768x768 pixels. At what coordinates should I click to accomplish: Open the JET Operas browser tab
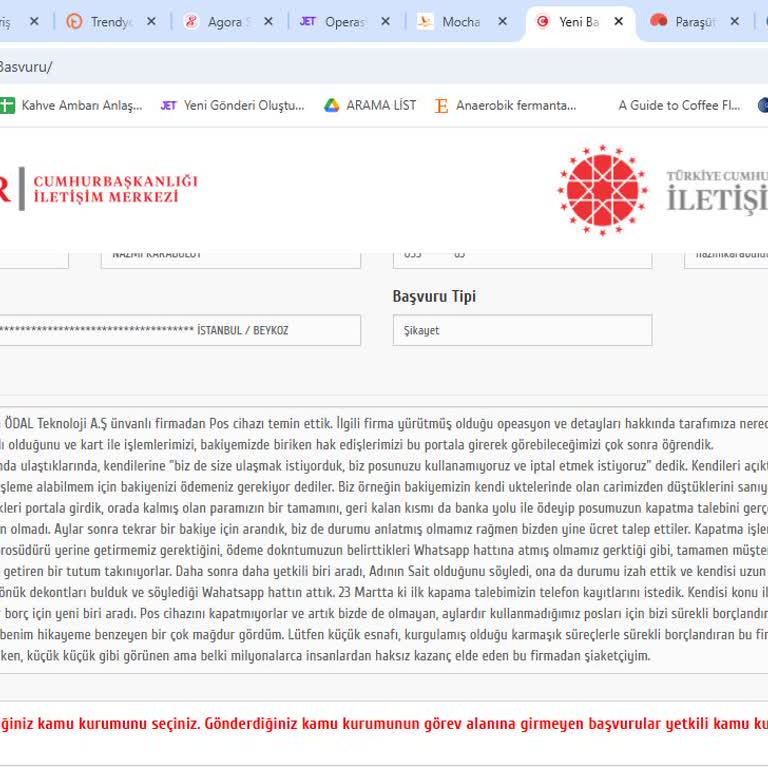pyautogui.click(x=345, y=22)
